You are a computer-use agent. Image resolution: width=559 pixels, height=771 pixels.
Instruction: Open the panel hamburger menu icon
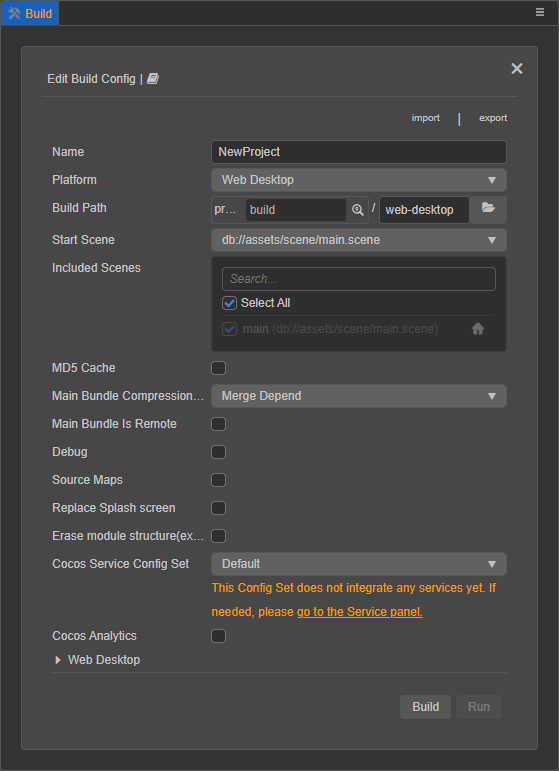[540, 12]
